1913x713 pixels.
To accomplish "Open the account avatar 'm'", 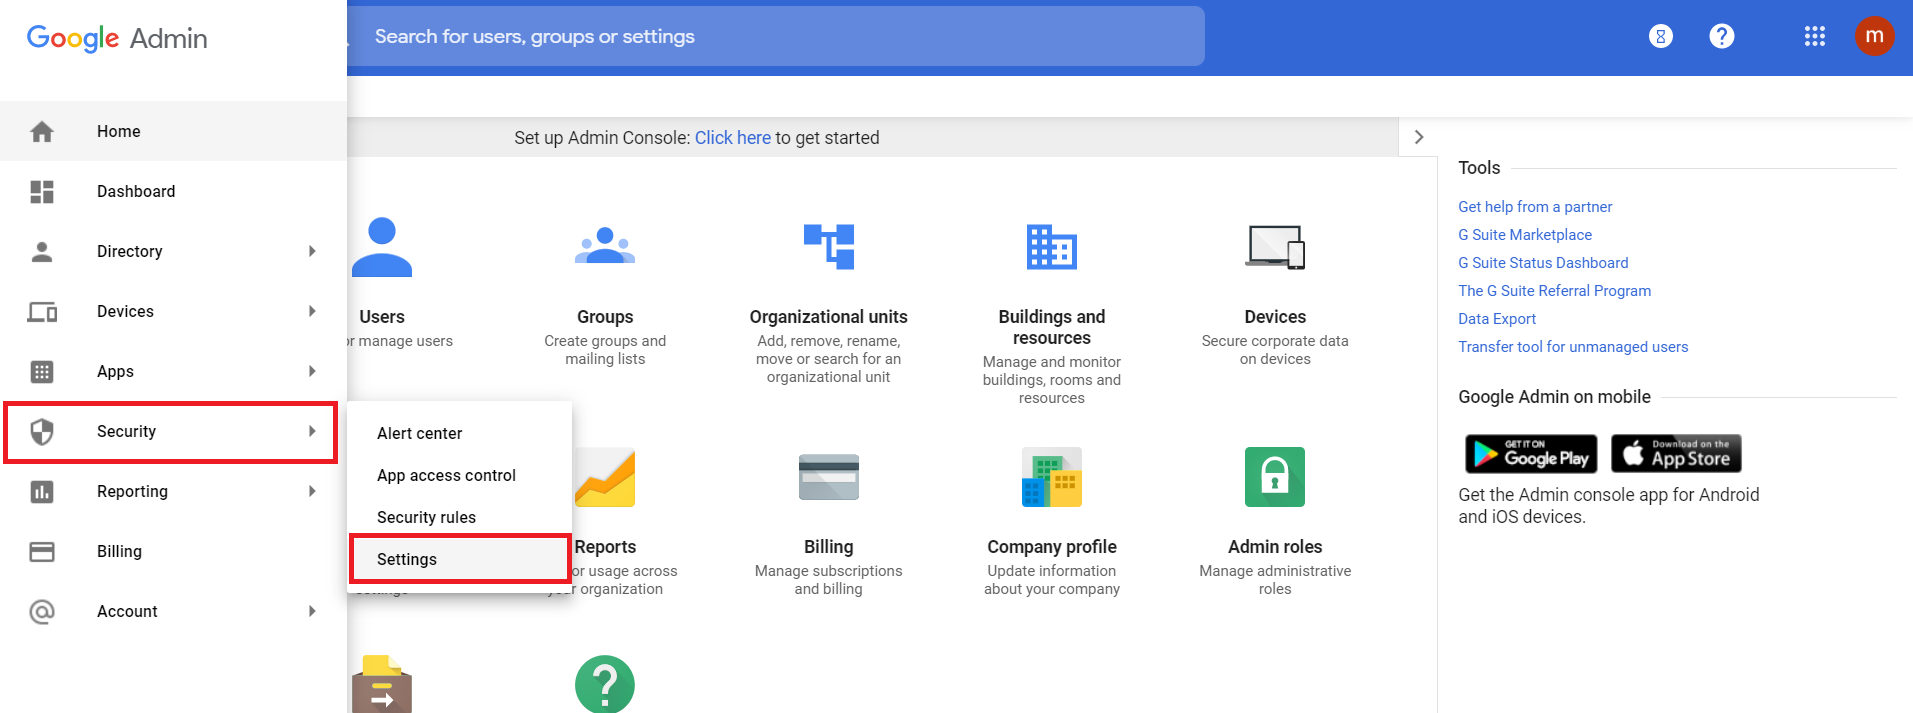I will tap(1875, 36).
